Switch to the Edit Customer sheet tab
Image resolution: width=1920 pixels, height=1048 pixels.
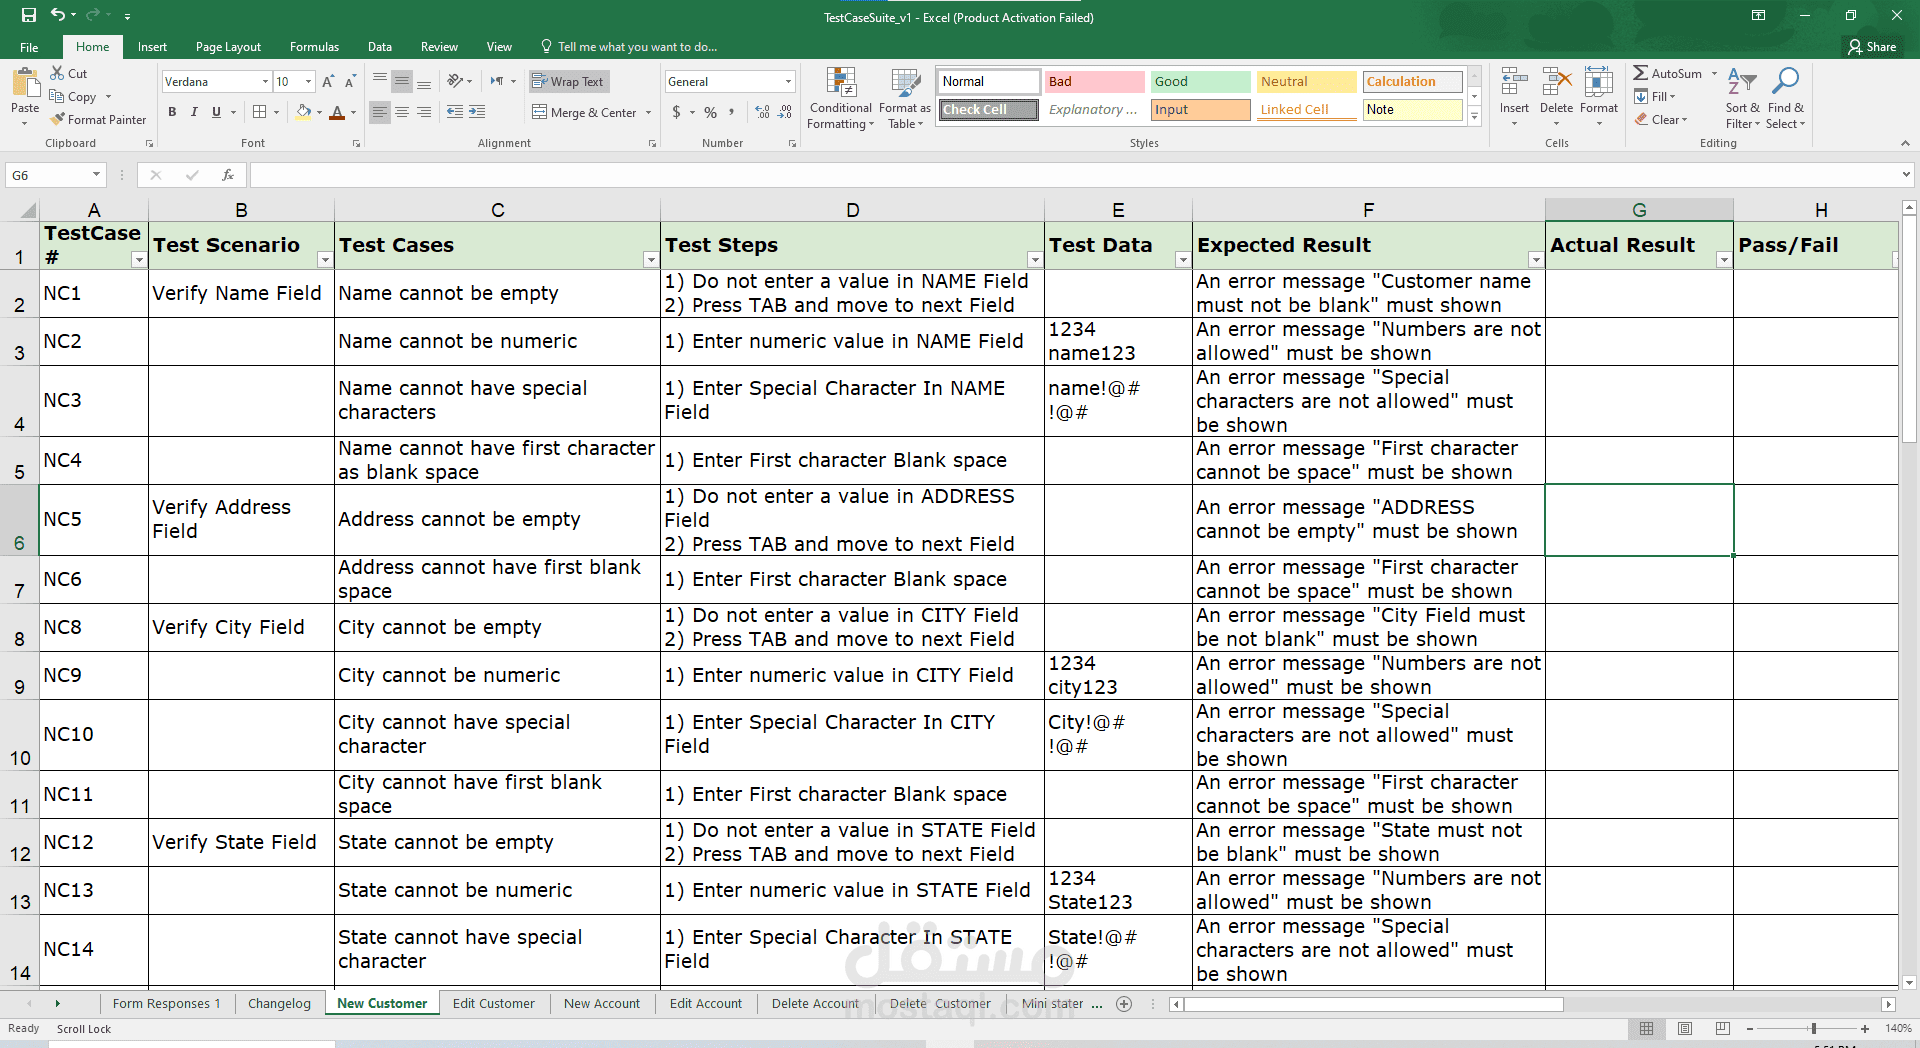(494, 1003)
